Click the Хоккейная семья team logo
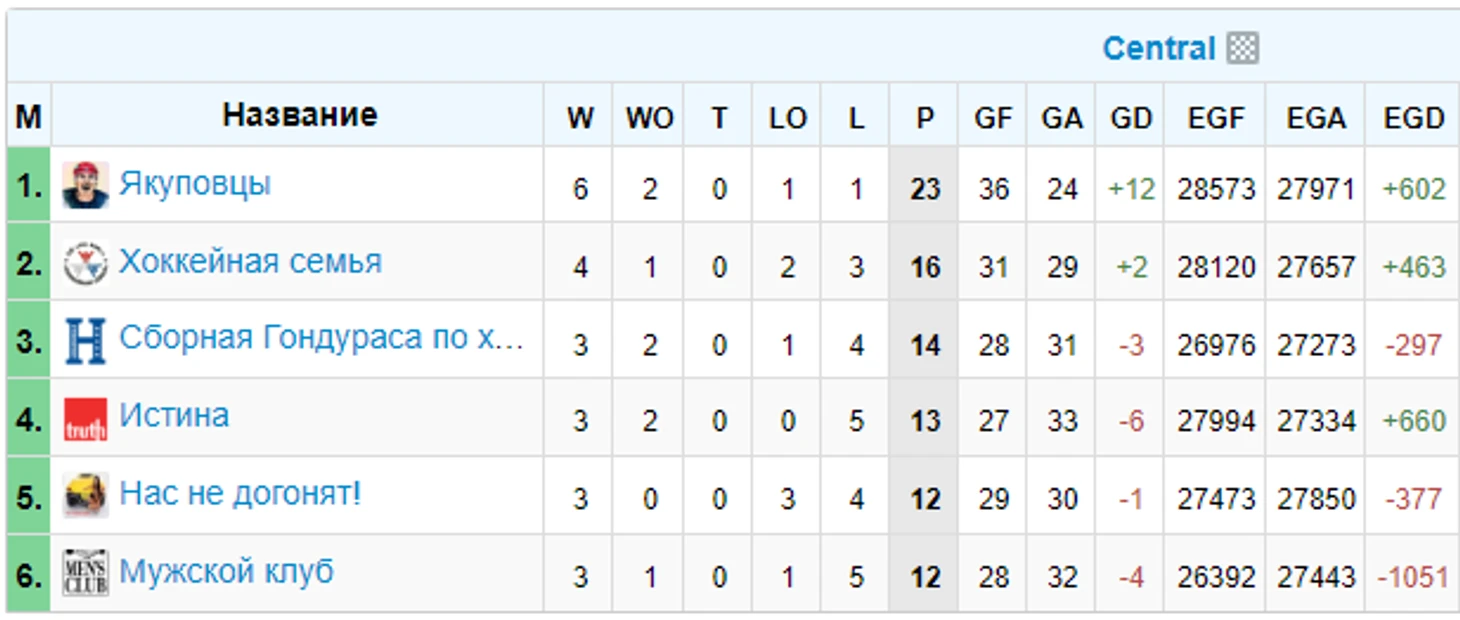 pyautogui.click(x=85, y=263)
